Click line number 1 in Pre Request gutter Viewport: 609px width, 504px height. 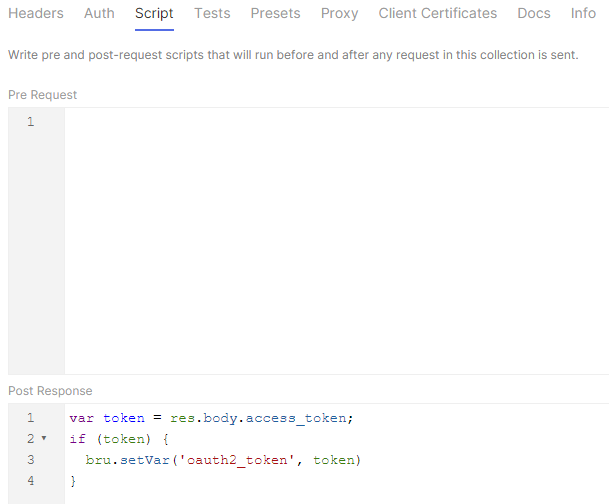pos(30,122)
